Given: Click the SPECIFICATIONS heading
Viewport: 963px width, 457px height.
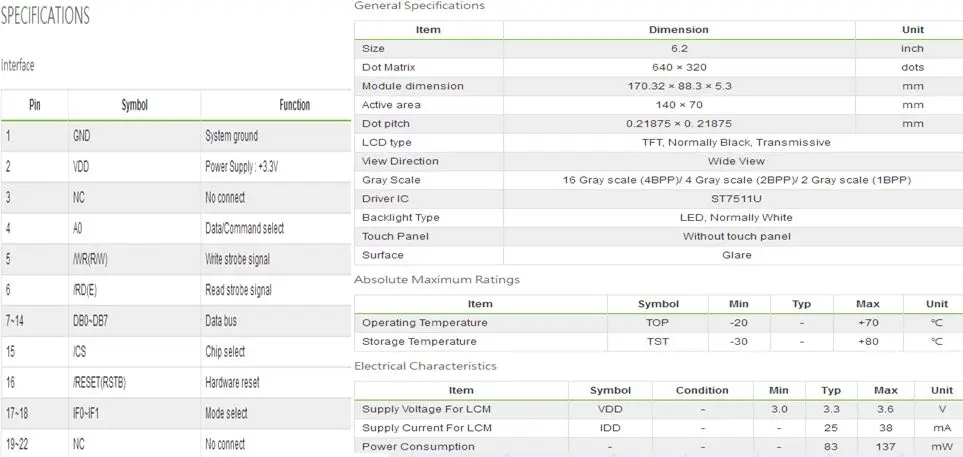Looking at the screenshot, I should point(45,16).
